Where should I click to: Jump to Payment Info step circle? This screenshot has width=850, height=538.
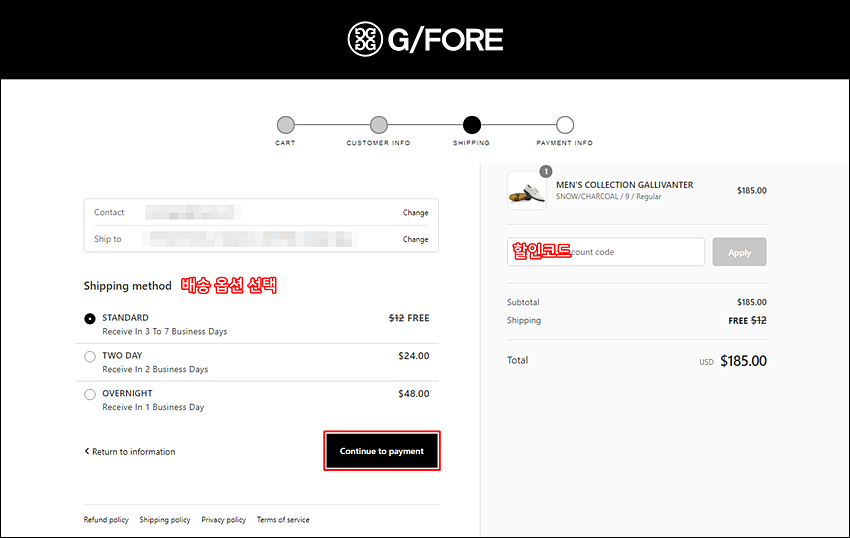[x=565, y=125]
